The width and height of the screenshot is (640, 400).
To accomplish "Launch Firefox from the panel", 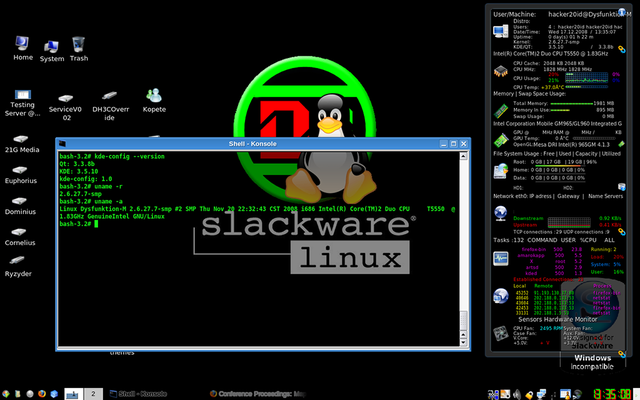I will coord(42,394).
